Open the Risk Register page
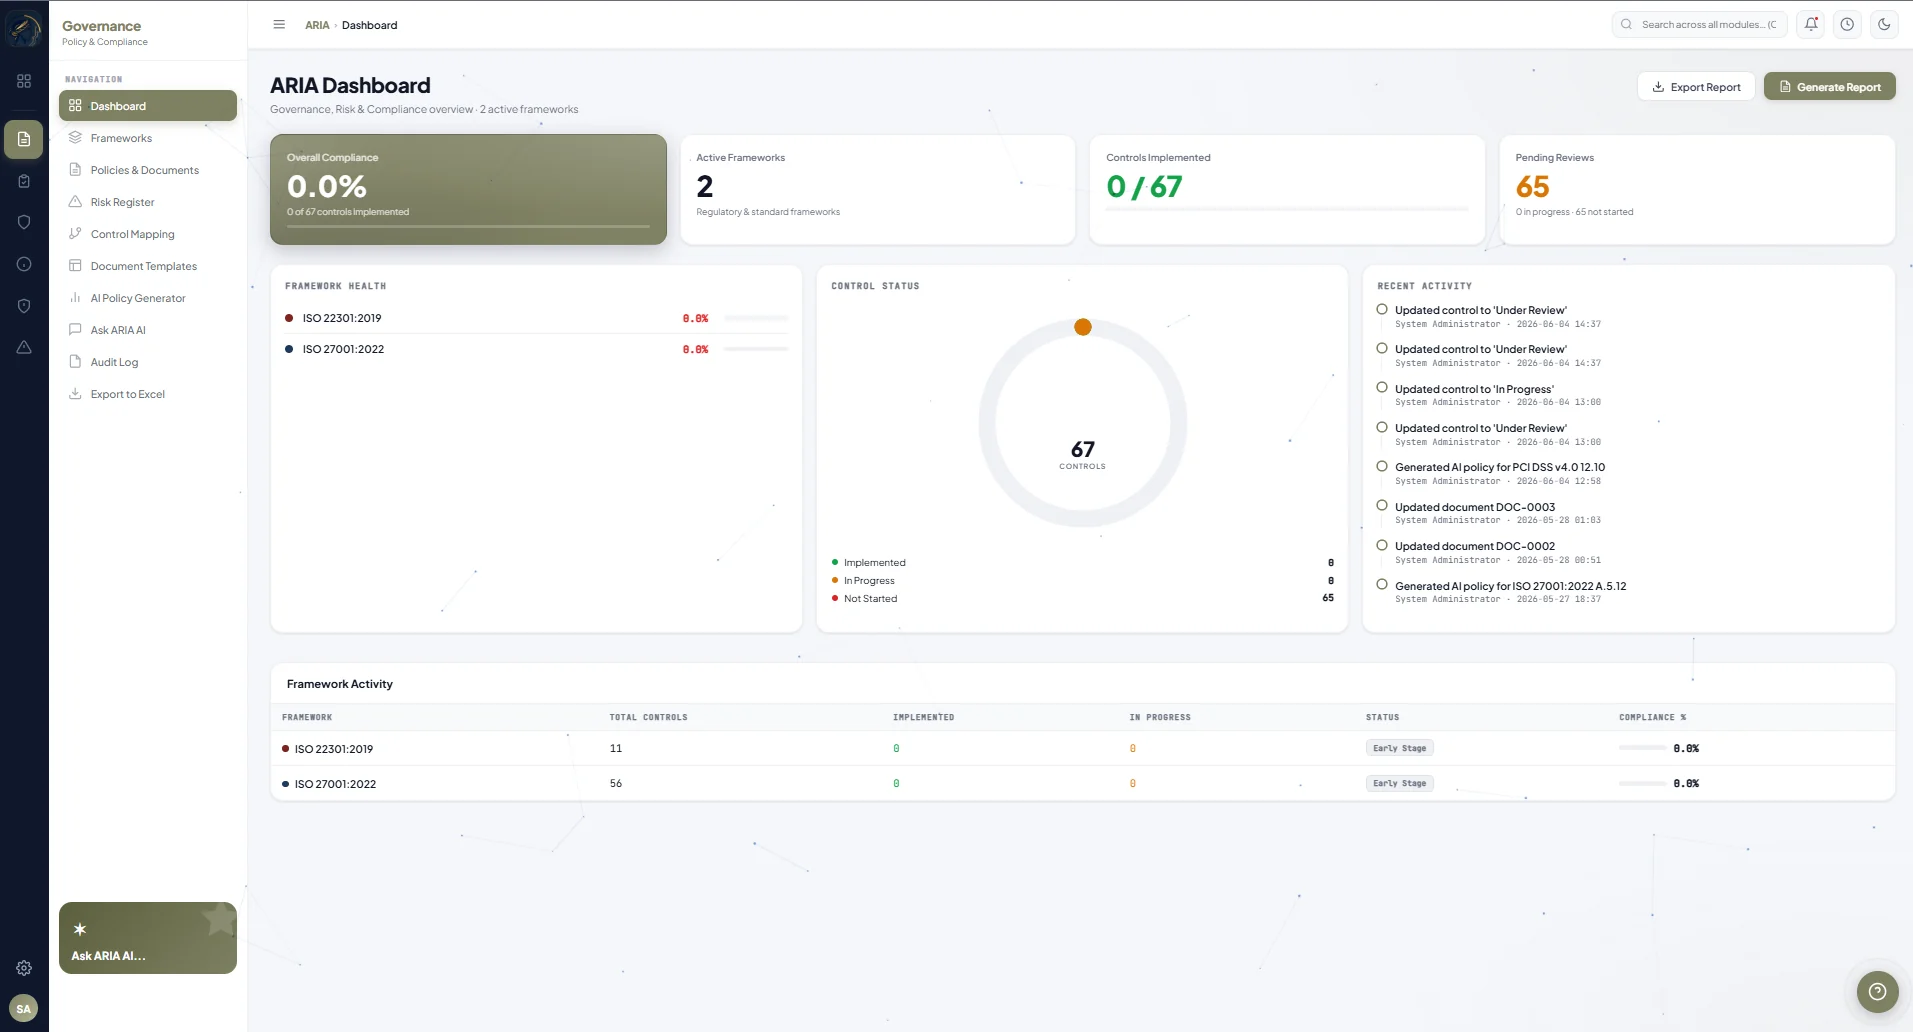This screenshot has width=1913, height=1032. click(148, 202)
